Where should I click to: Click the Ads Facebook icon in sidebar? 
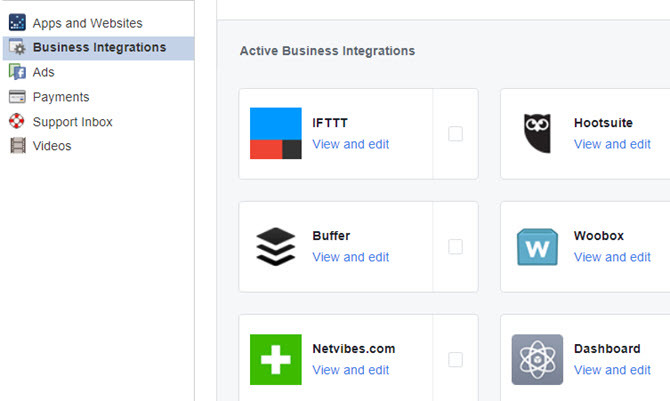(17, 72)
